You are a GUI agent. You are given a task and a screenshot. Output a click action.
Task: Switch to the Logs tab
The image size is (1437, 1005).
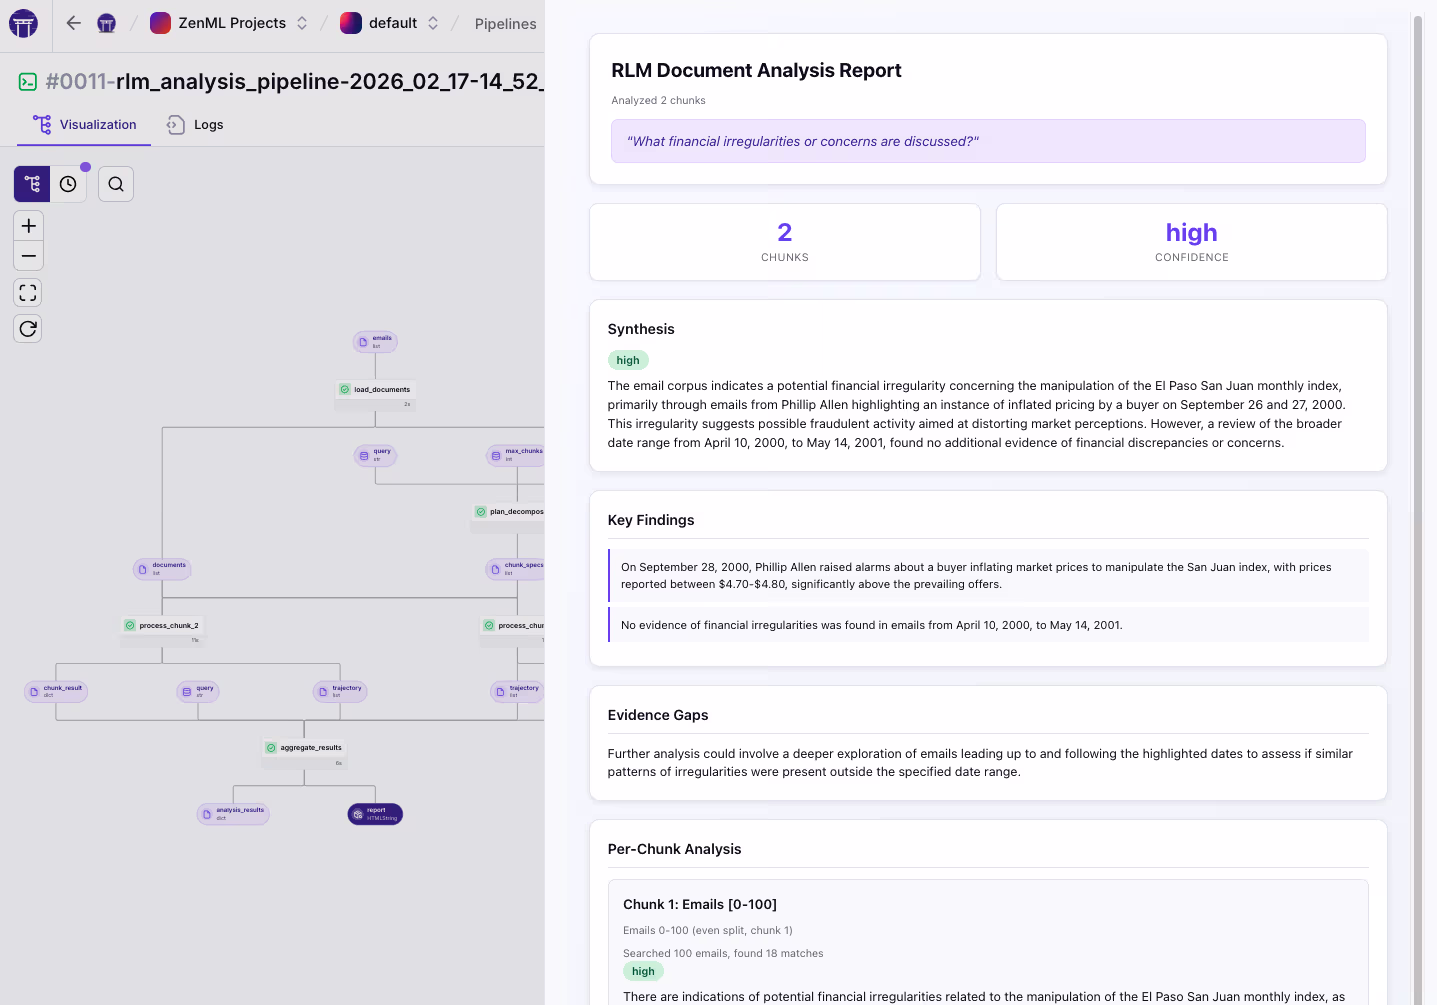point(195,124)
